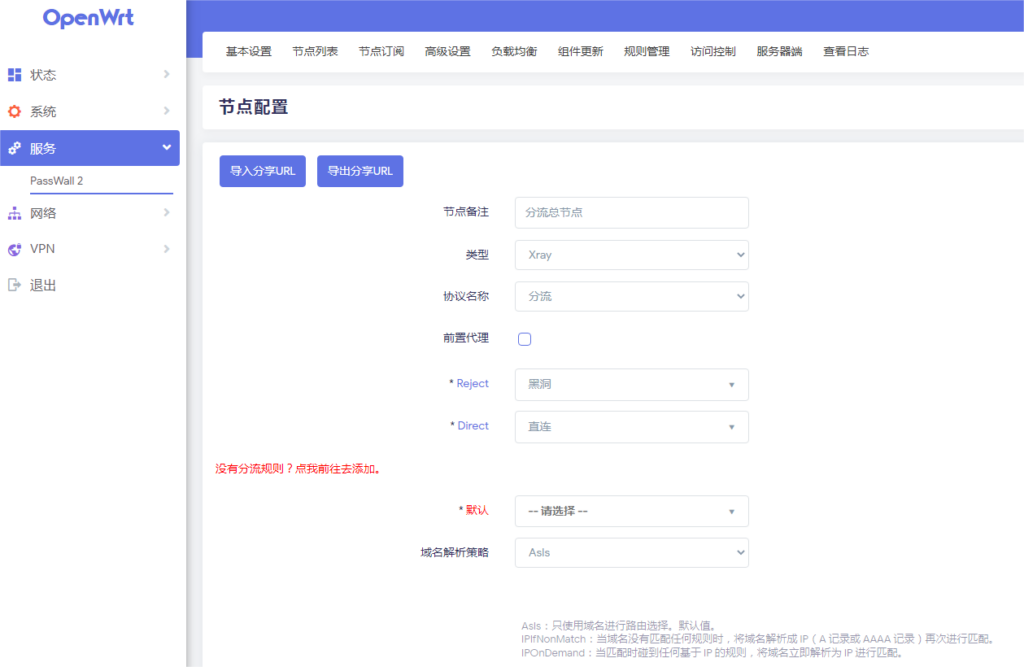The image size is (1024, 667).
Task: Click the 退出 logout icon in sidebar
Action: pyautogui.click(x=14, y=285)
